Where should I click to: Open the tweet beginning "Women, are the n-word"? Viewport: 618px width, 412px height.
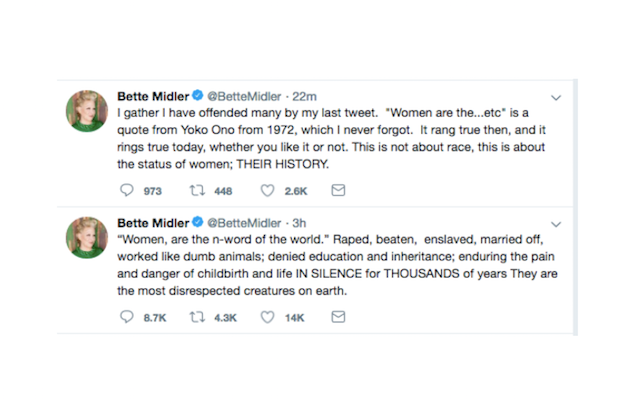pyautogui.click(x=330, y=266)
